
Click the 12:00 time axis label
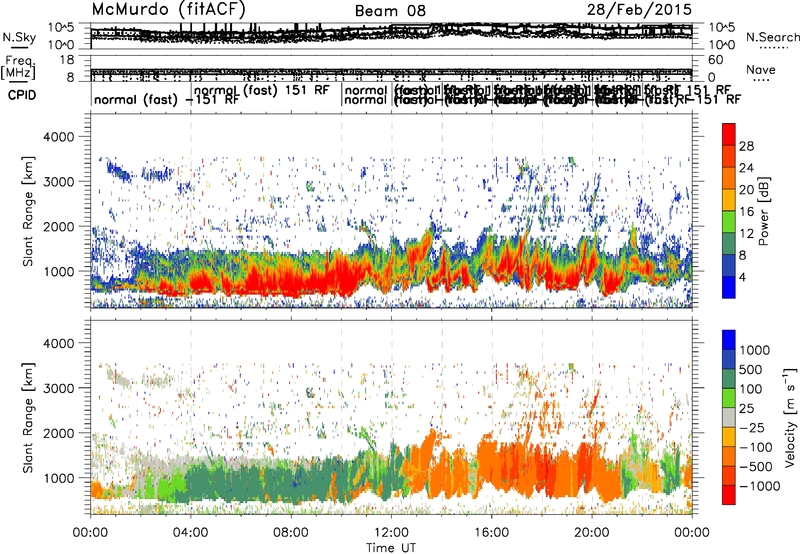pos(391,533)
